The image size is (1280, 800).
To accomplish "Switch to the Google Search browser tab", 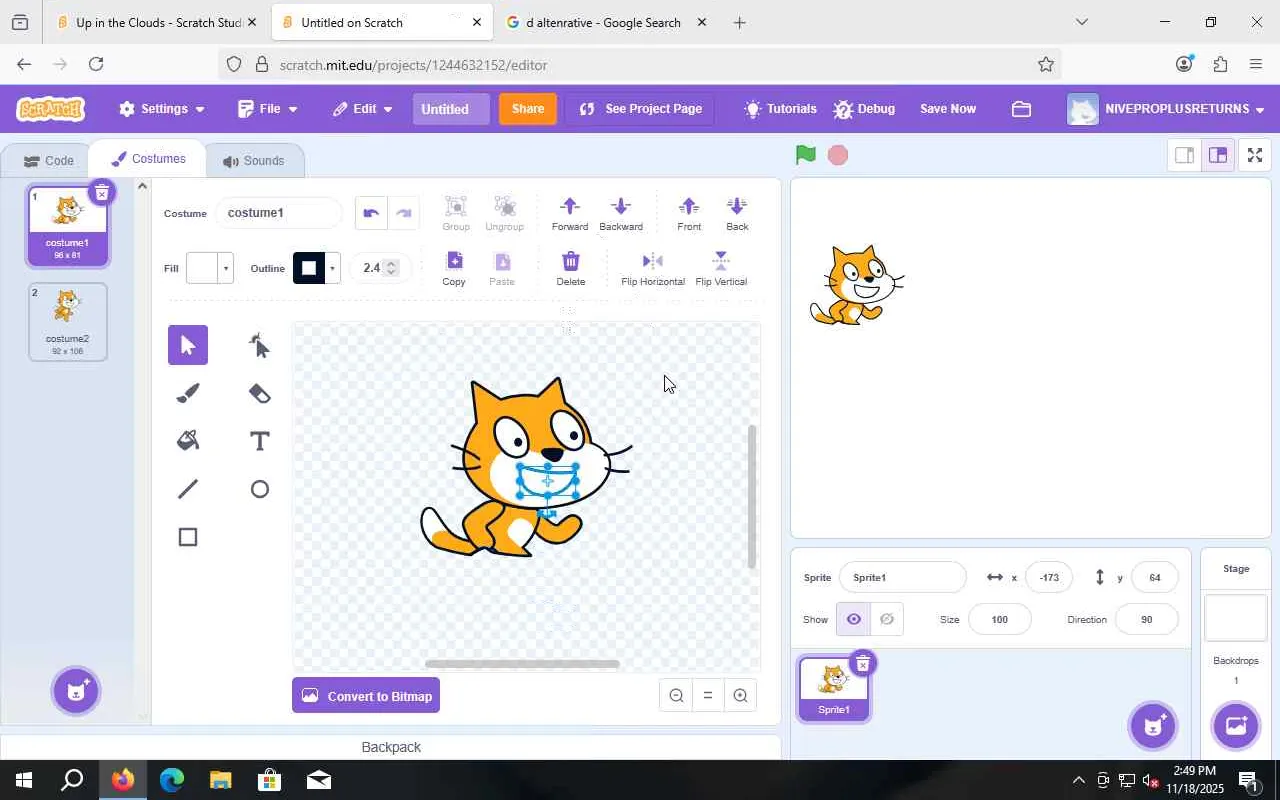I will pos(608,22).
